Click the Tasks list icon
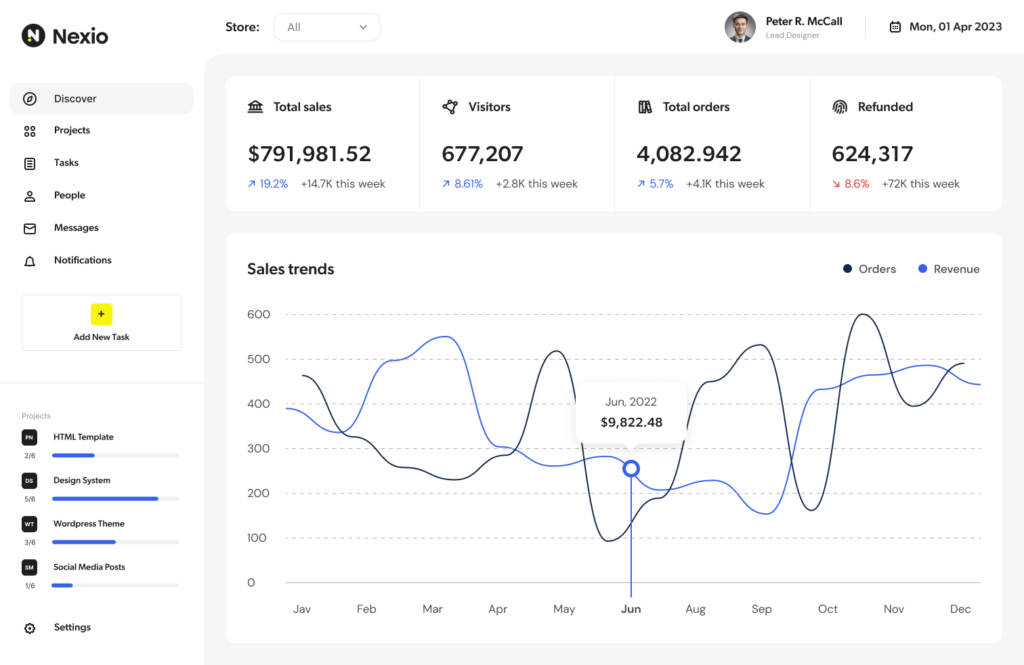Viewport: 1024px width, 665px height. (30, 163)
